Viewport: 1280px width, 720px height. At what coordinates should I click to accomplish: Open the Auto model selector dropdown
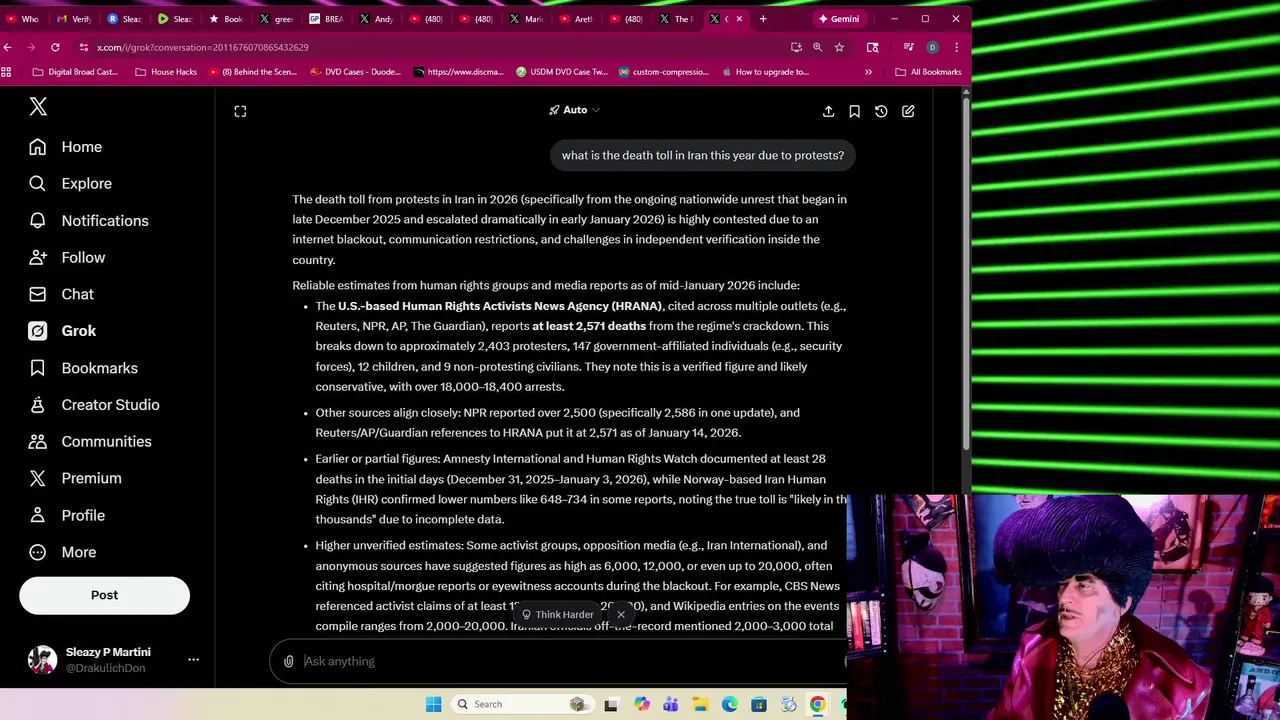click(x=574, y=110)
